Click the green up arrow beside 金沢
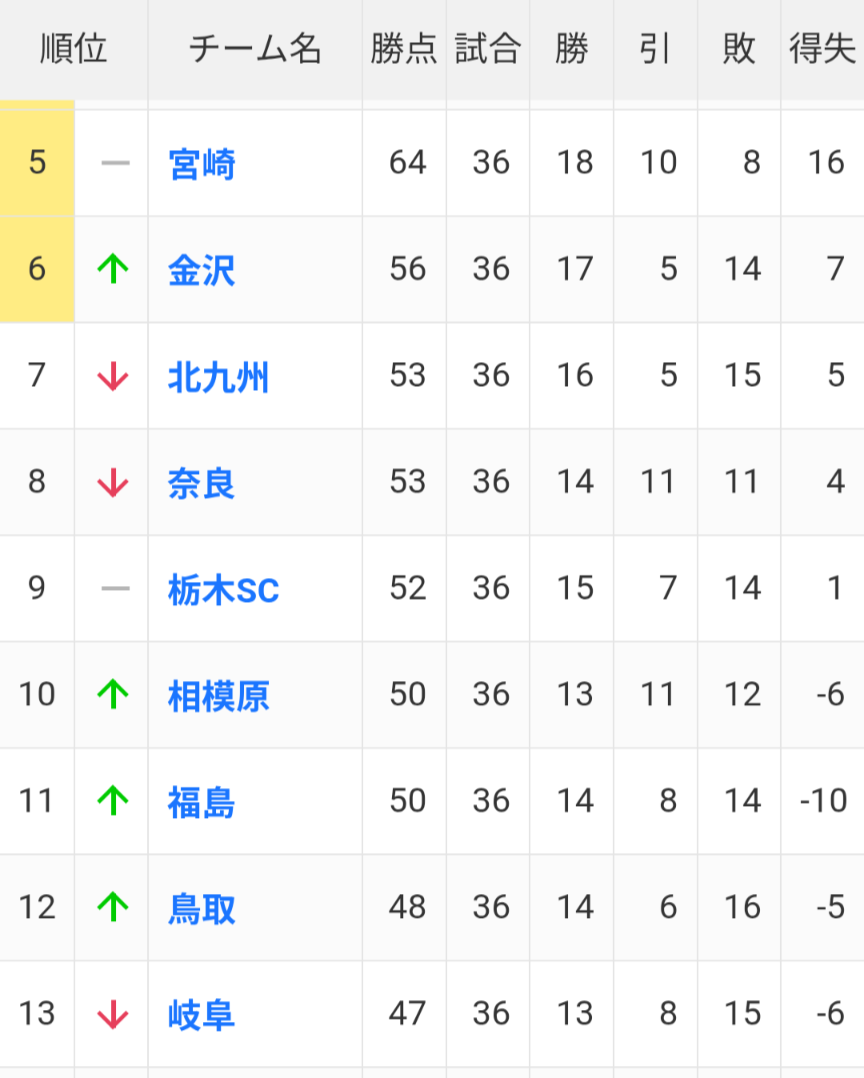 [113, 269]
